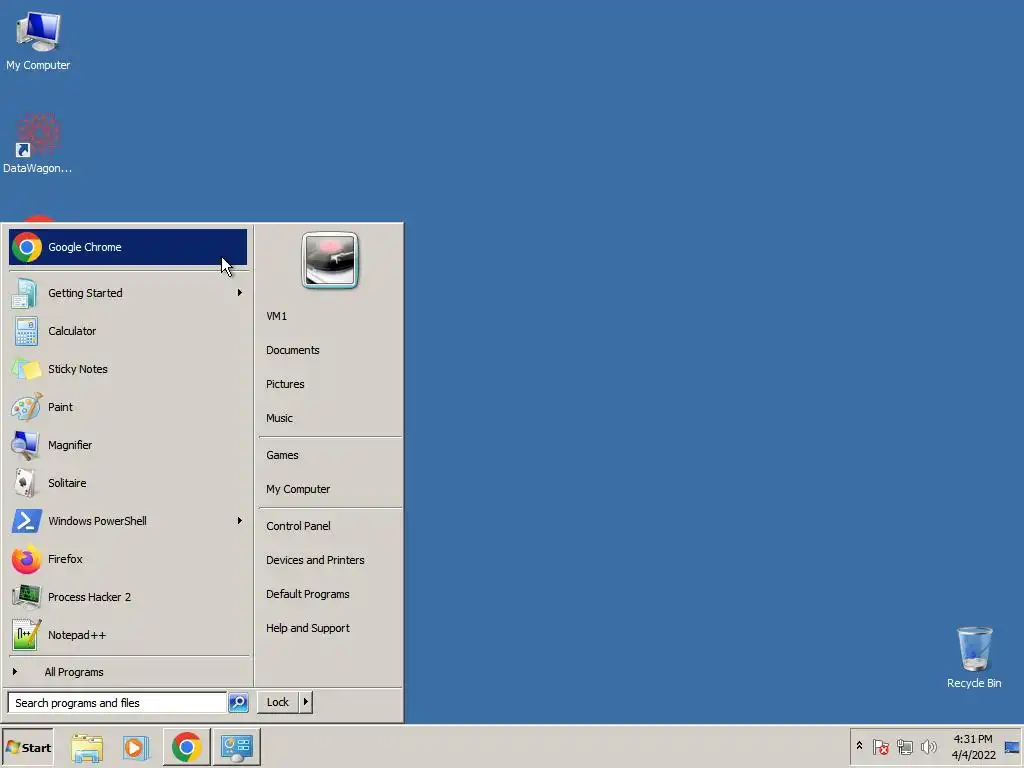Open Magnifier icon in Start menu

pos(25,445)
